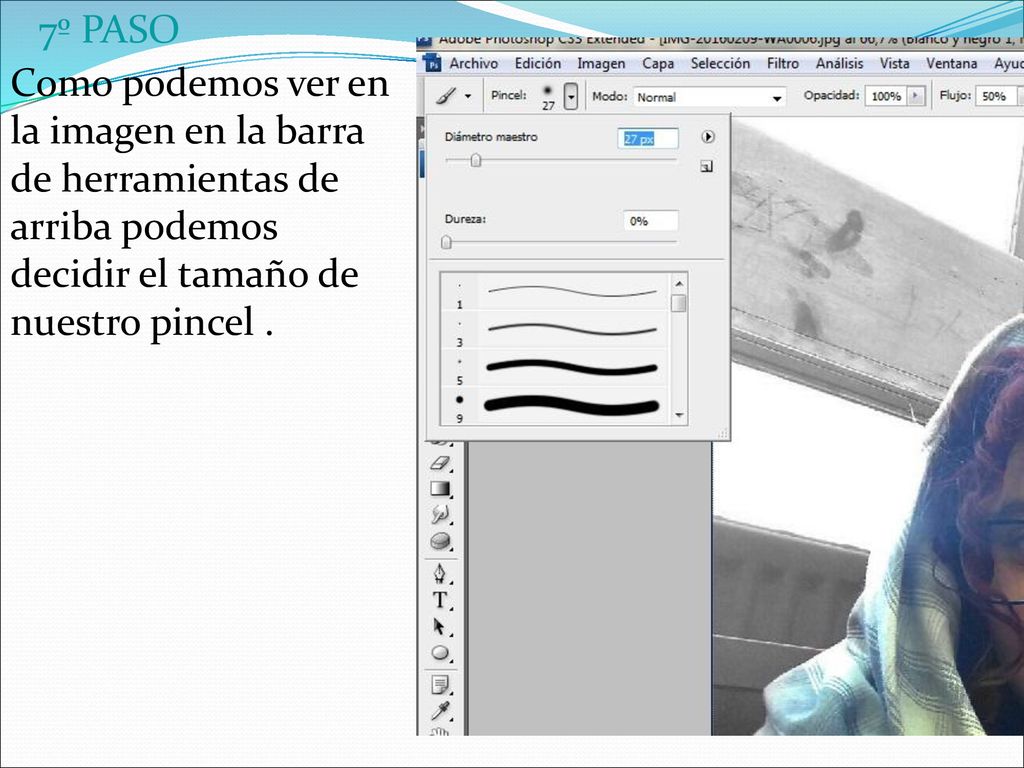Open the Selección menu
Viewport: 1024px width, 768px height.
(720, 63)
